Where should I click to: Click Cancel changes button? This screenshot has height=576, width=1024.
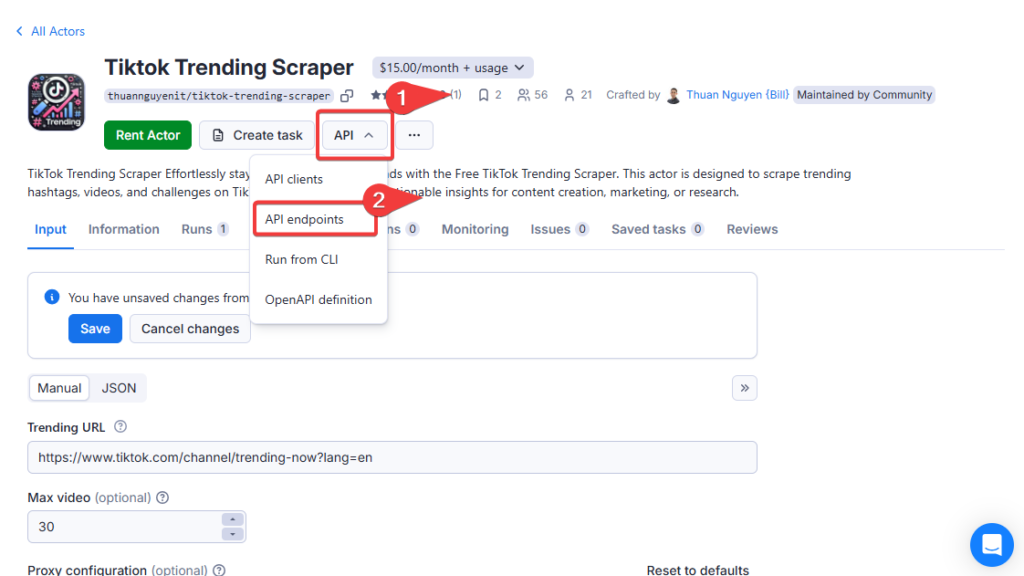tap(190, 328)
